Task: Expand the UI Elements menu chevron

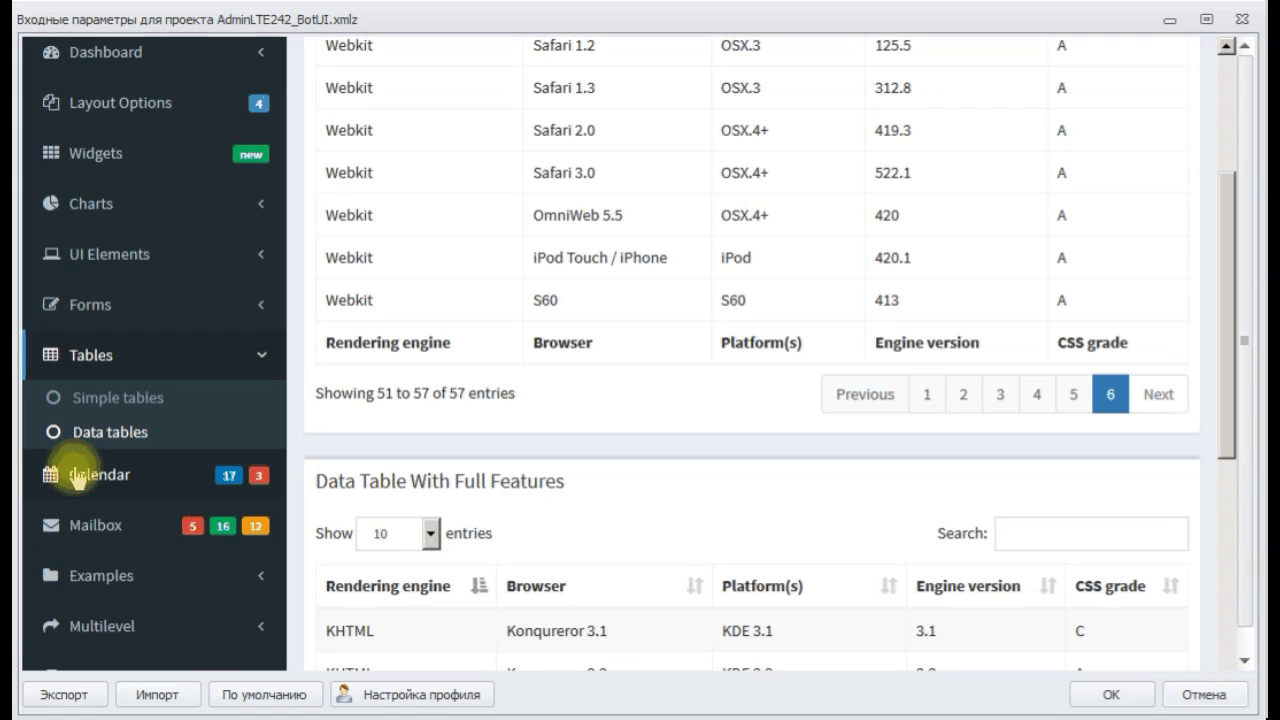Action: click(261, 254)
